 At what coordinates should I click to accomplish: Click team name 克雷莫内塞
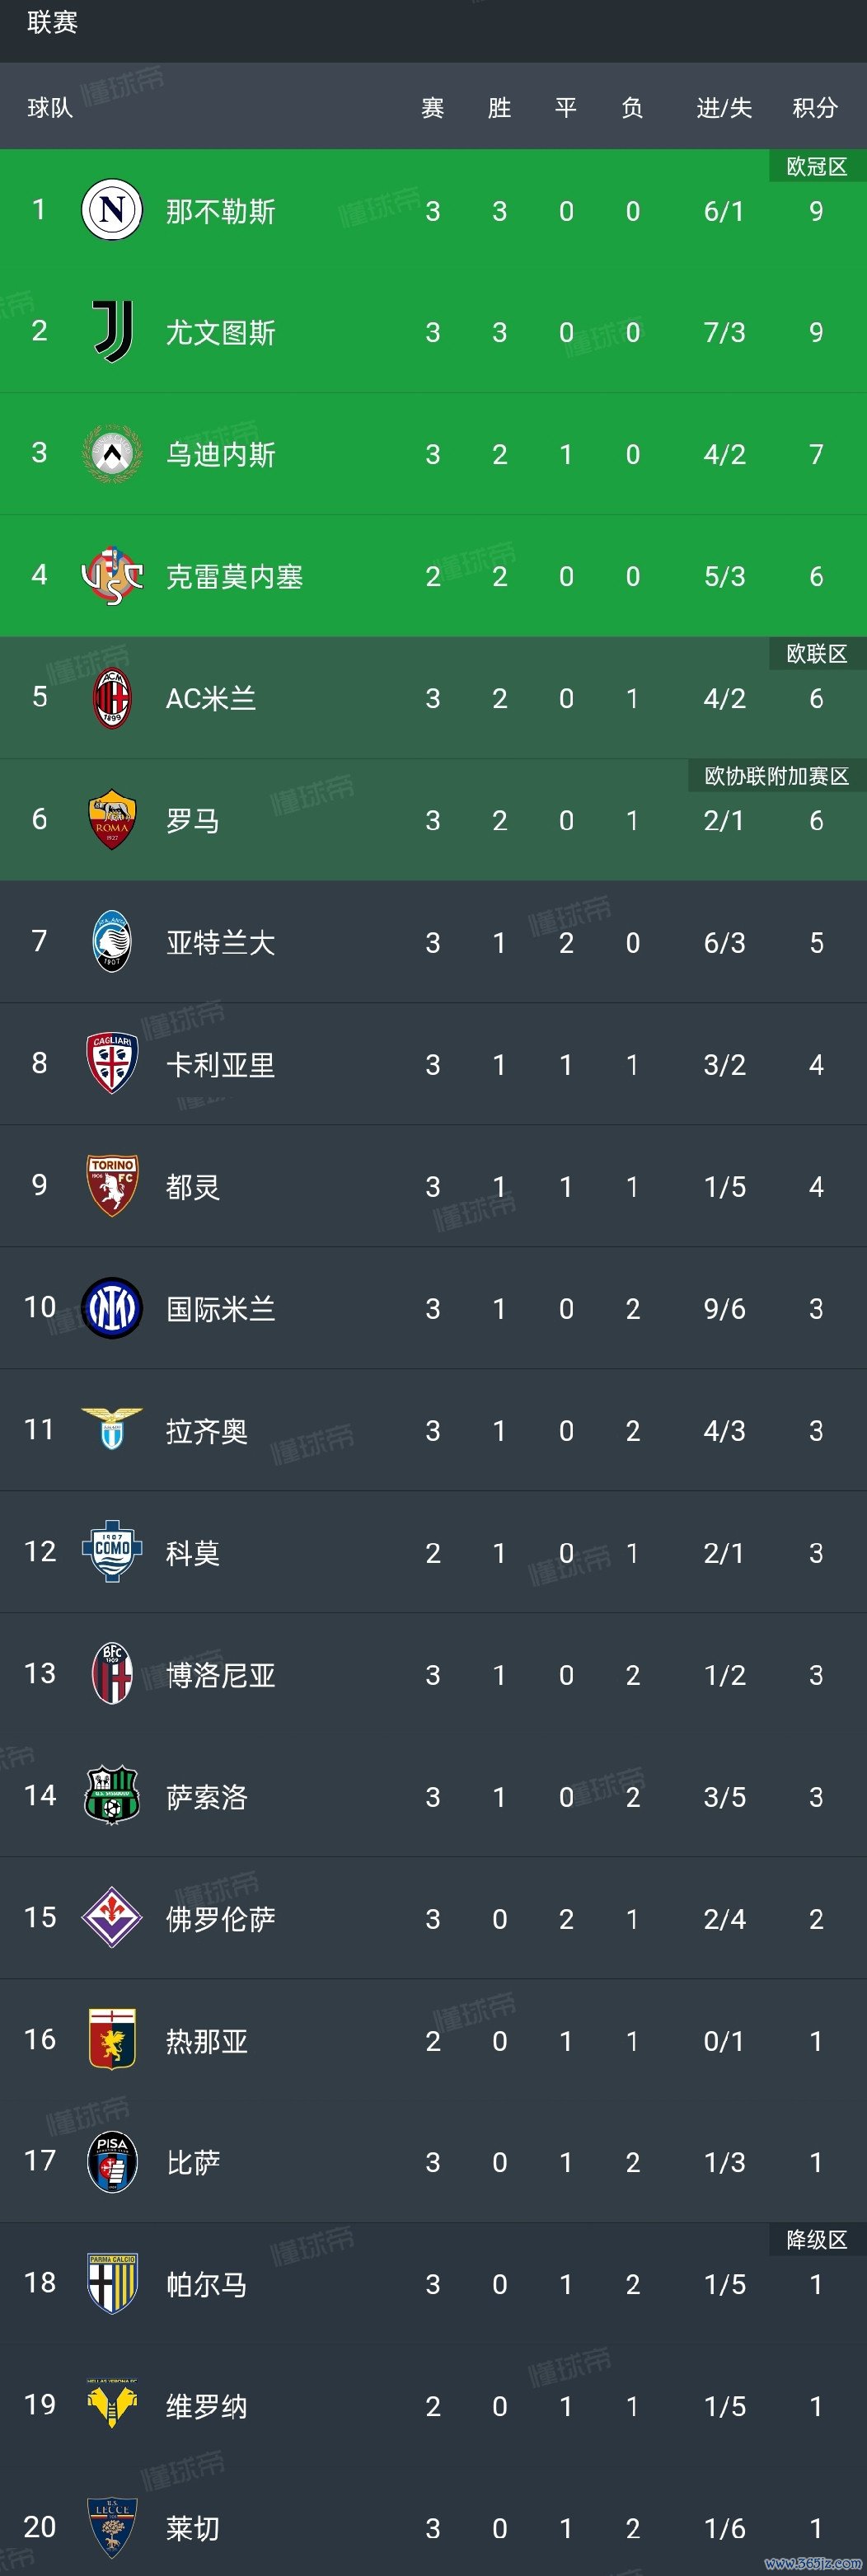pos(234,577)
